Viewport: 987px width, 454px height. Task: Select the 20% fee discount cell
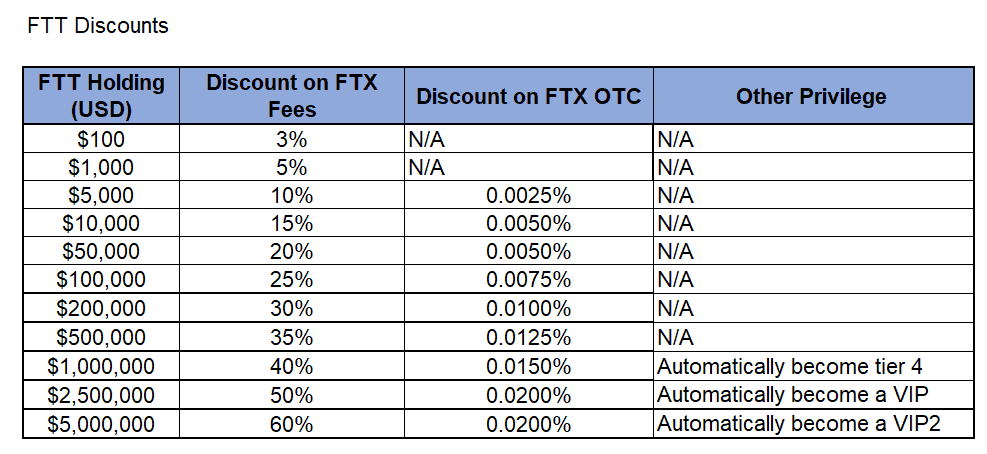tap(292, 252)
